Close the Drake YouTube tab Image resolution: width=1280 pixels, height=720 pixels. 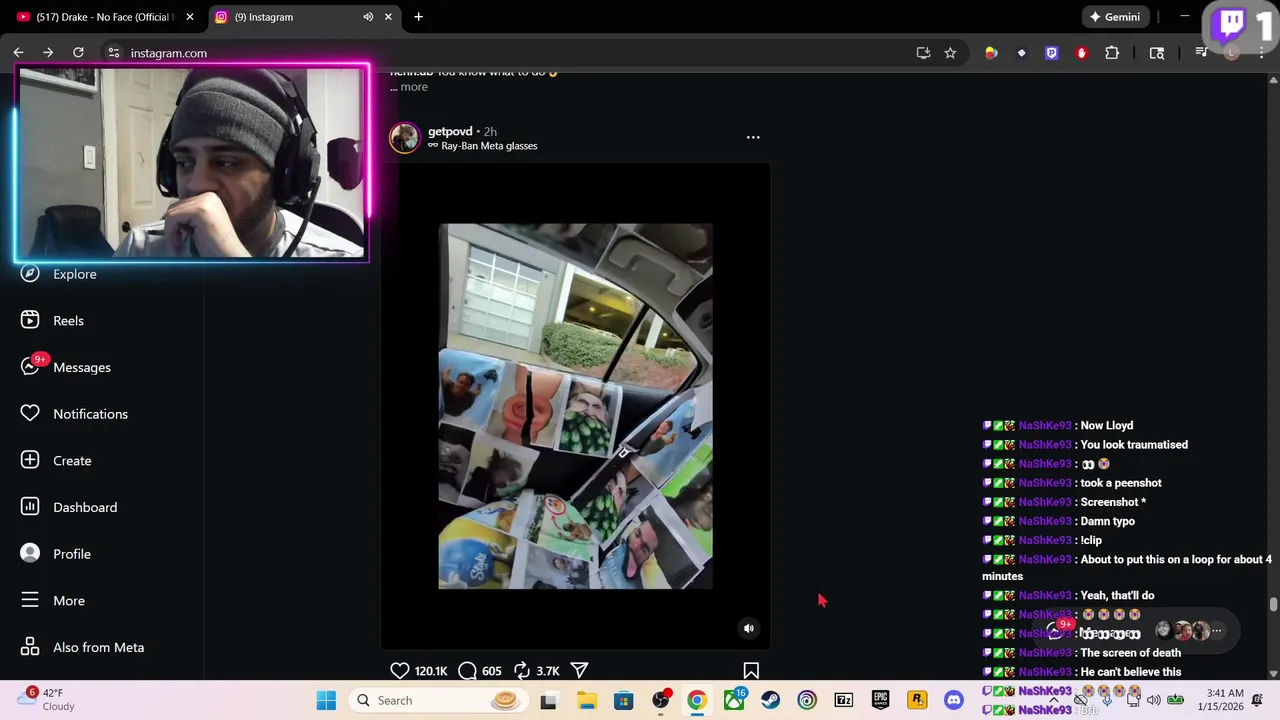click(x=190, y=17)
